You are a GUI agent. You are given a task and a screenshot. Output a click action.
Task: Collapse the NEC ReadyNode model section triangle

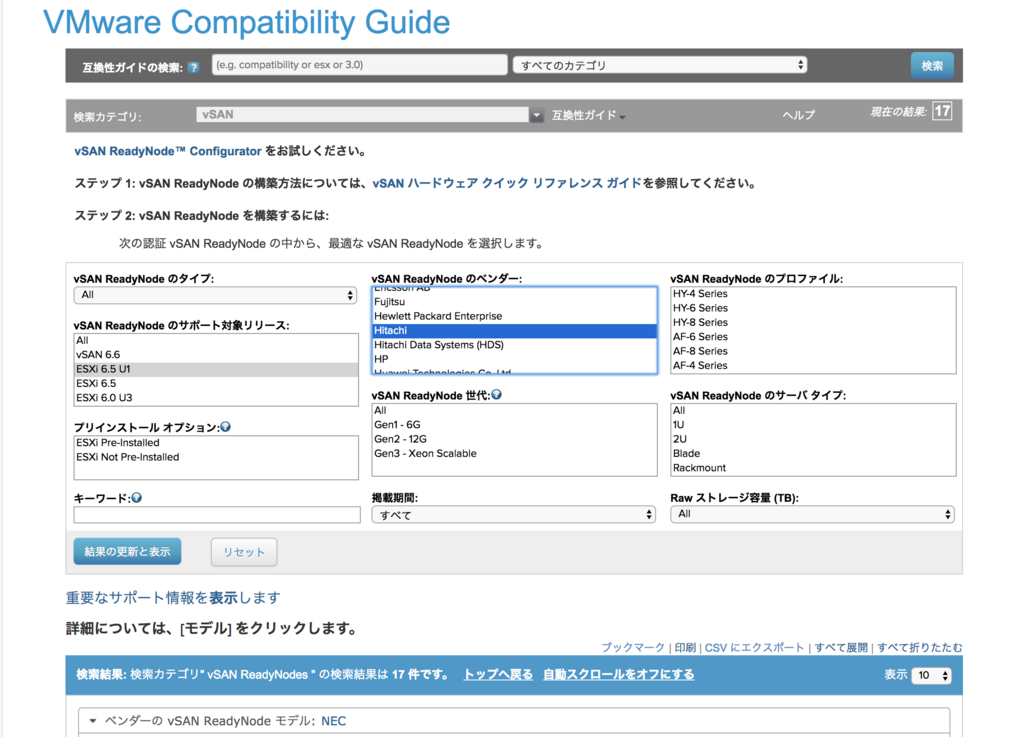click(x=93, y=721)
